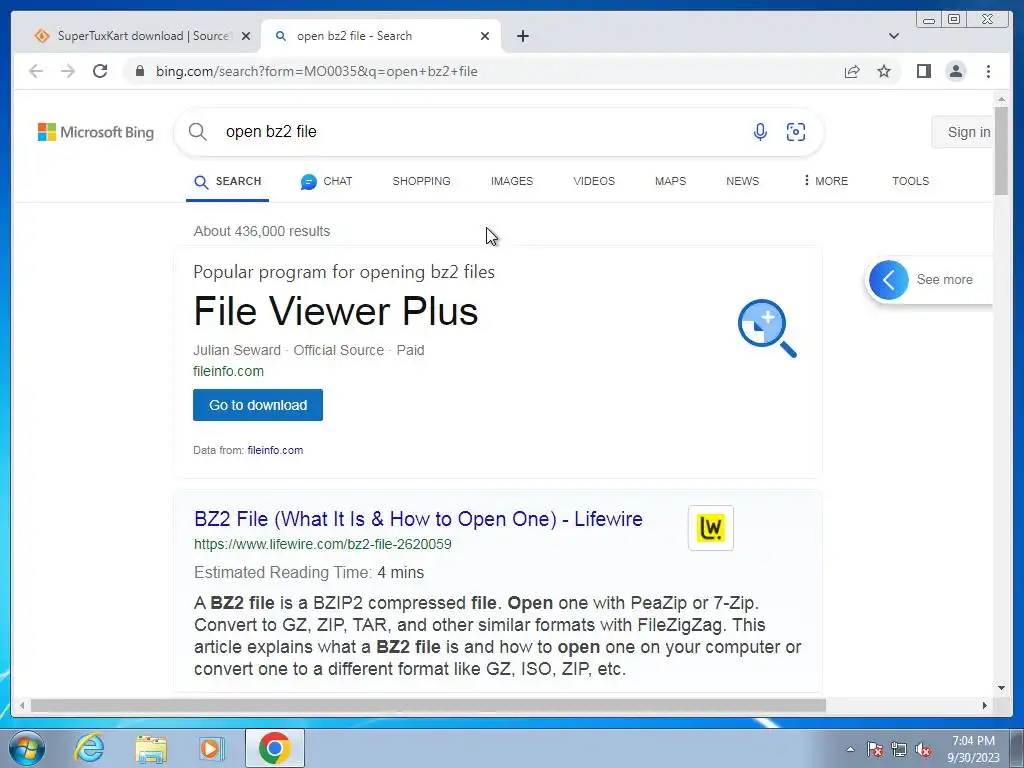The width and height of the screenshot is (1024, 768).
Task: Open the NEWS tab
Action: 743,182
